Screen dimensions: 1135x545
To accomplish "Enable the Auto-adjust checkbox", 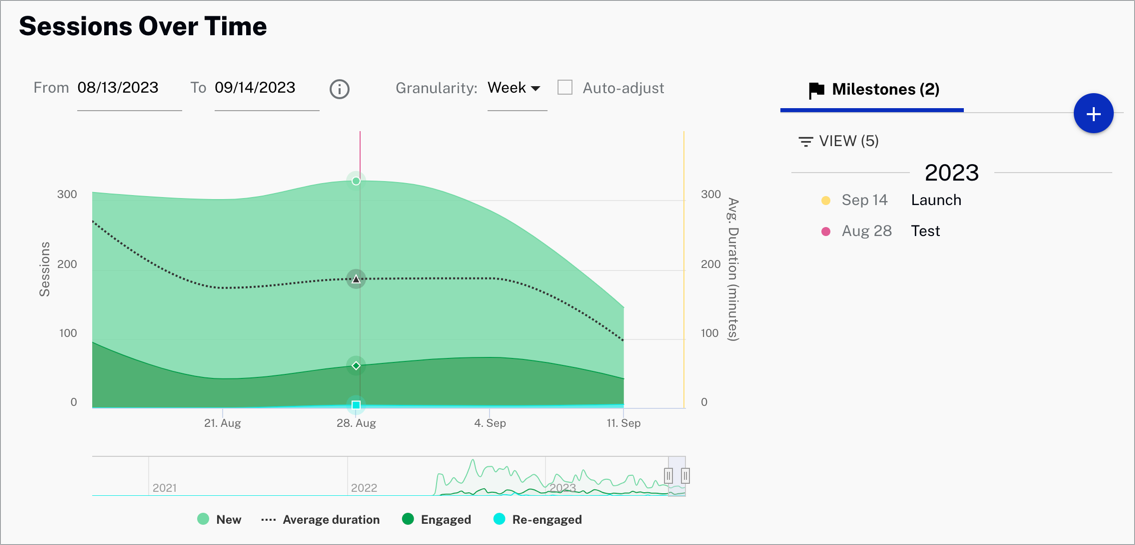I will tap(565, 88).
